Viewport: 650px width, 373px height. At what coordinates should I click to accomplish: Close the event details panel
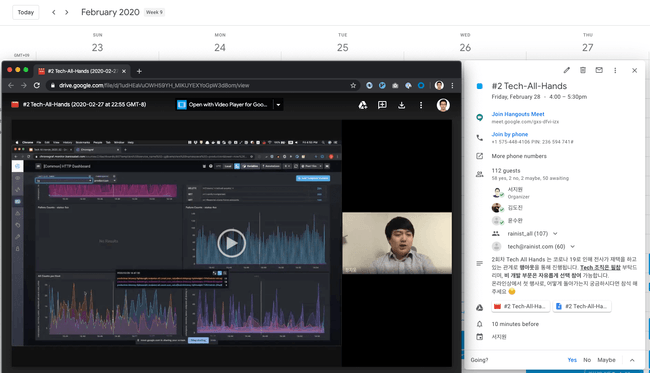[634, 70]
